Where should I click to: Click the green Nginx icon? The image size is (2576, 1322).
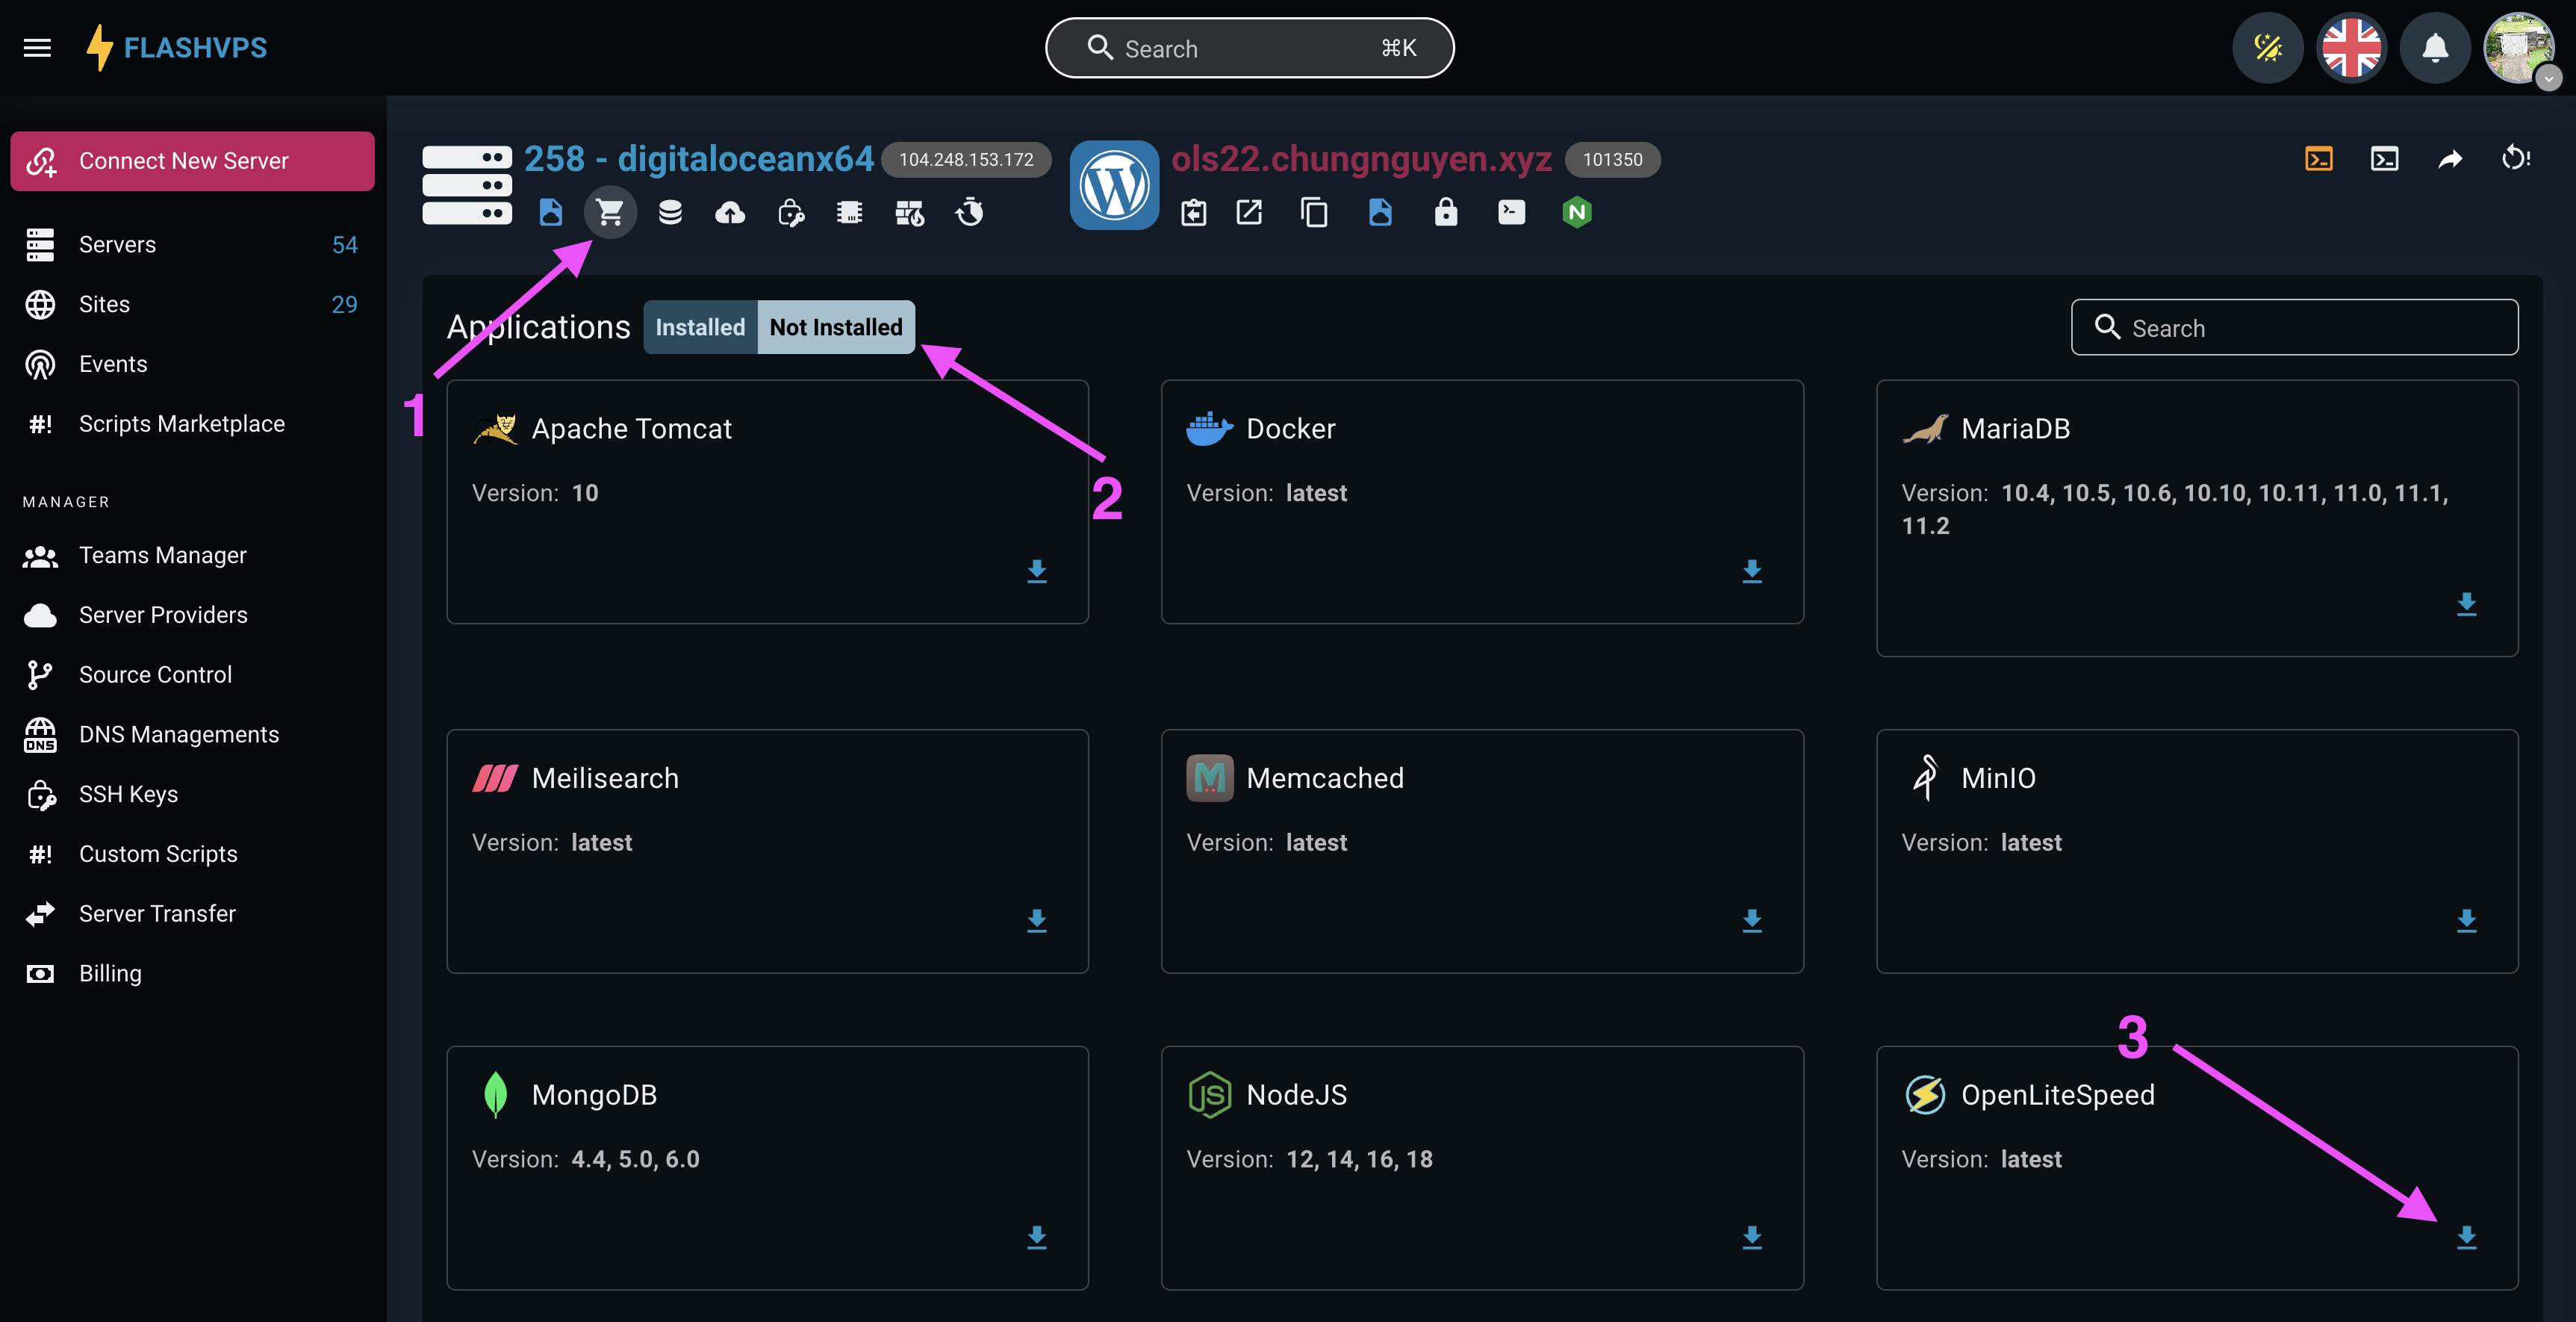(1576, 212)
